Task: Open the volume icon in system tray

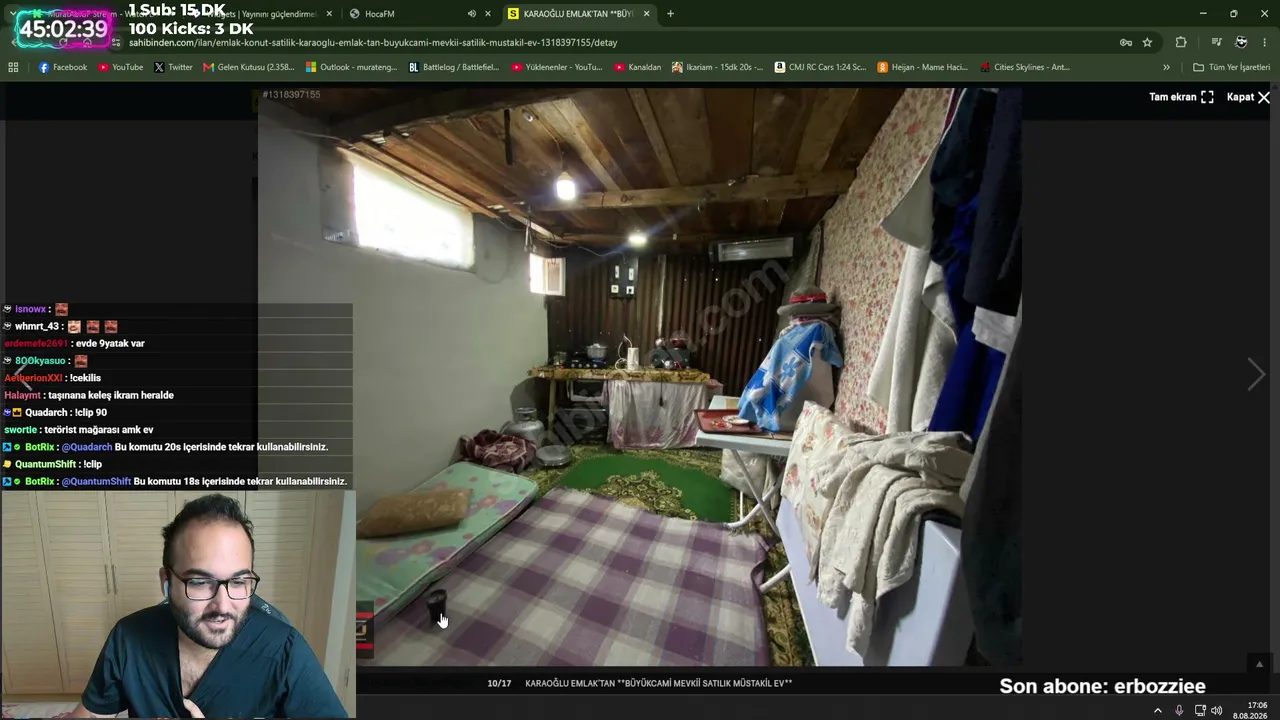Action: click(x=1216, y=710)
